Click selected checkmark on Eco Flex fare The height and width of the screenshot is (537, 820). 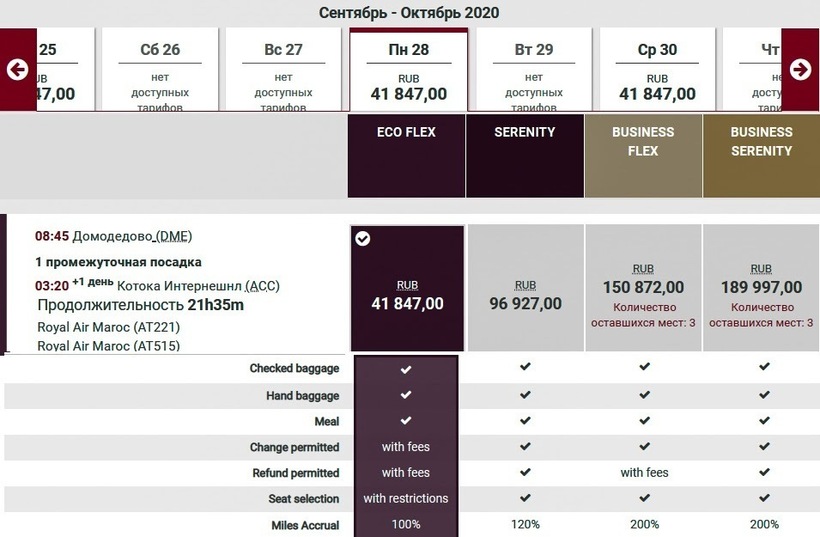click(363, 238)
